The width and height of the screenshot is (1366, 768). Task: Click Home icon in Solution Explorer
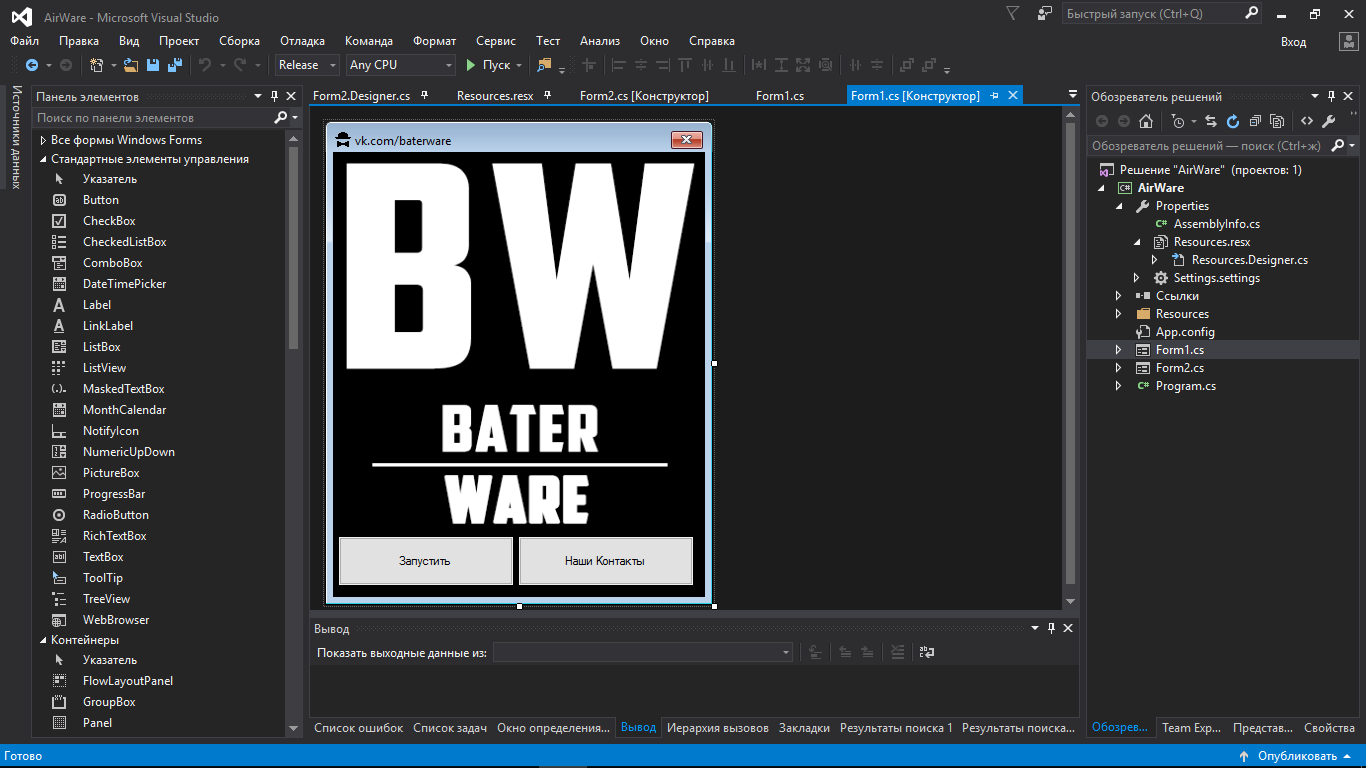tap(1146, 121)
